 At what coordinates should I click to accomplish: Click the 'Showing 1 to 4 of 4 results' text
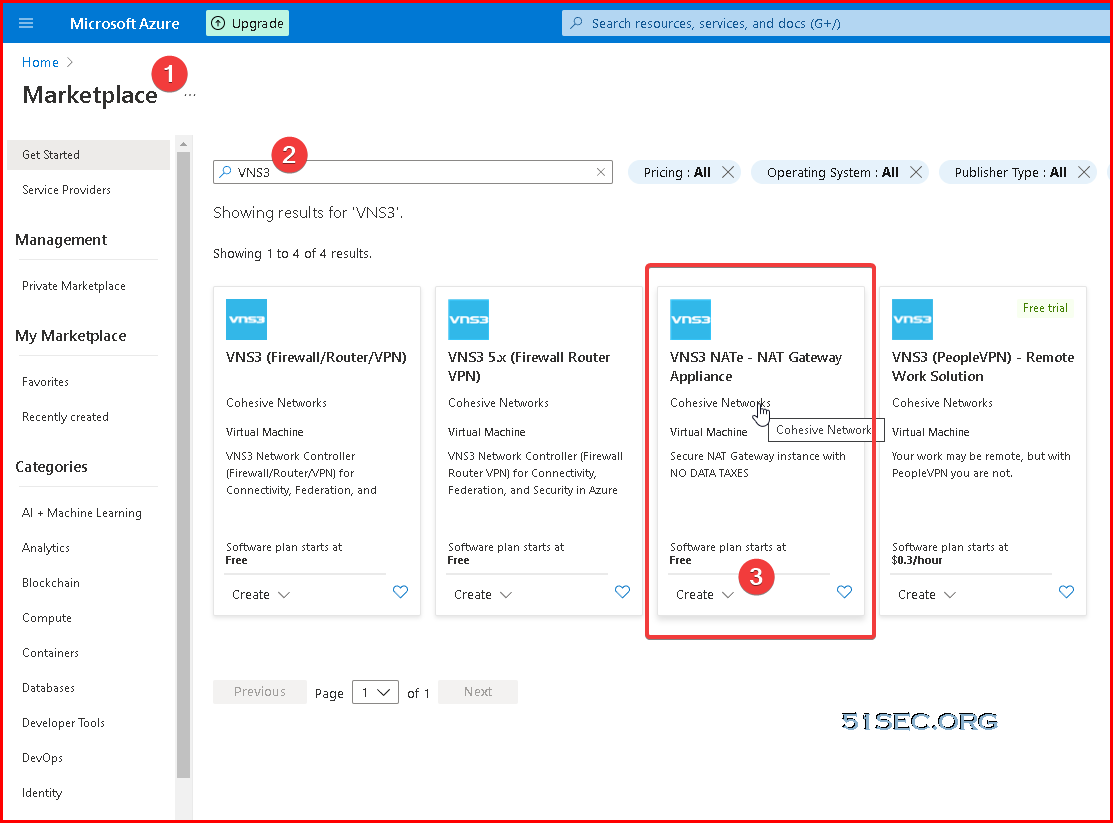292,254
